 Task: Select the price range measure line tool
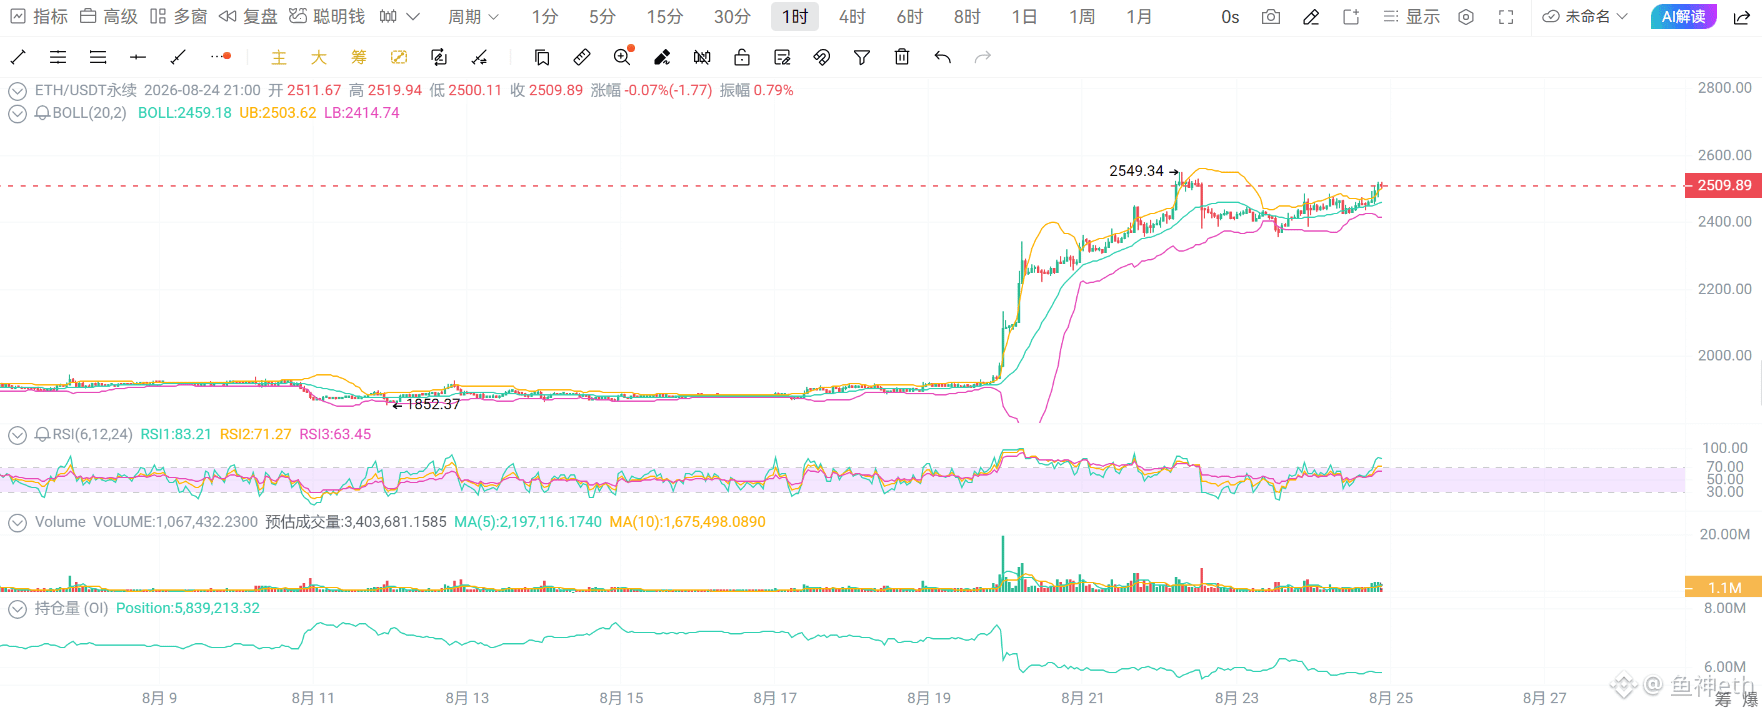tap(178, 57)
